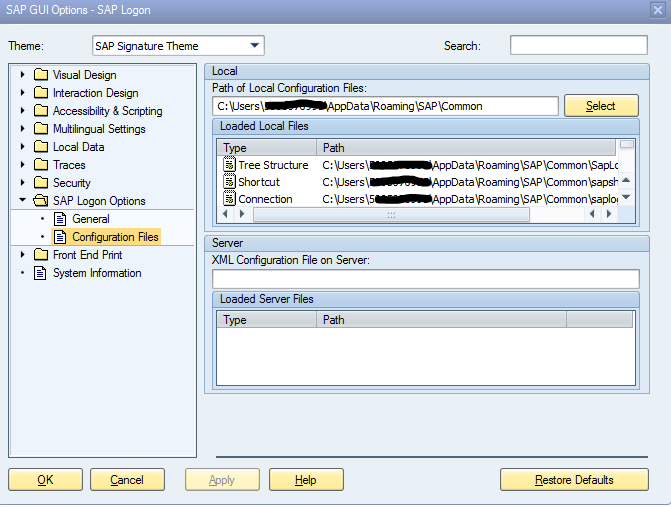671x507 pixels.
Task: Click the local configuration path field
Action: (x=385, y=106)
